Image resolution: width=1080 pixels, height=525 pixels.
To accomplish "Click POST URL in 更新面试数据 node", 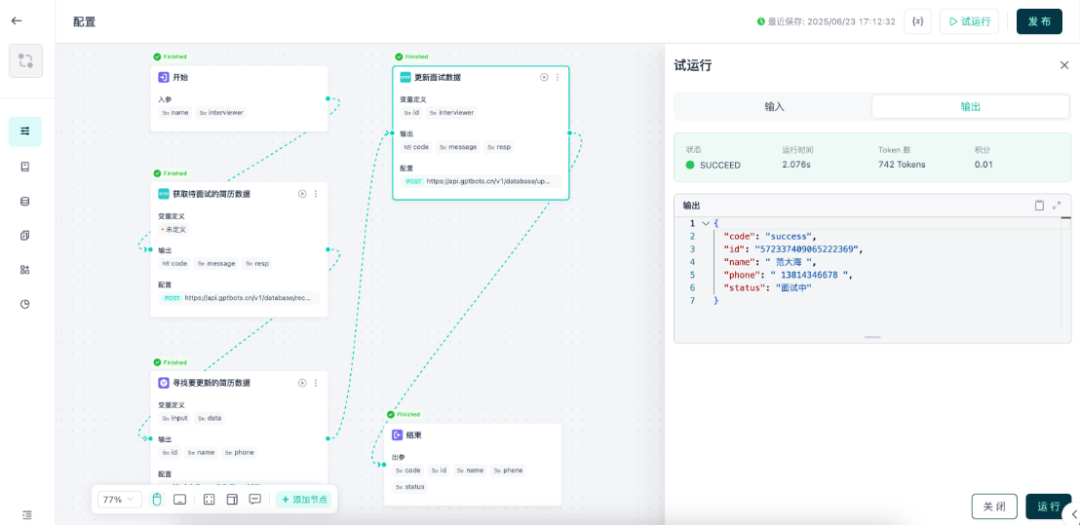I will (x=481, y=181).
